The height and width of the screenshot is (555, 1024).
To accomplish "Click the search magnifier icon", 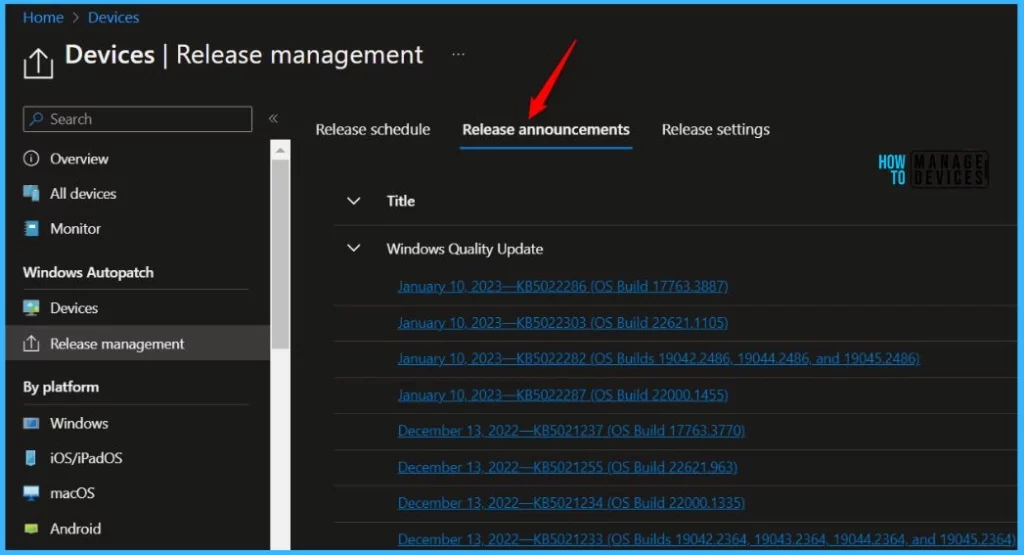I will click(37, 119).
